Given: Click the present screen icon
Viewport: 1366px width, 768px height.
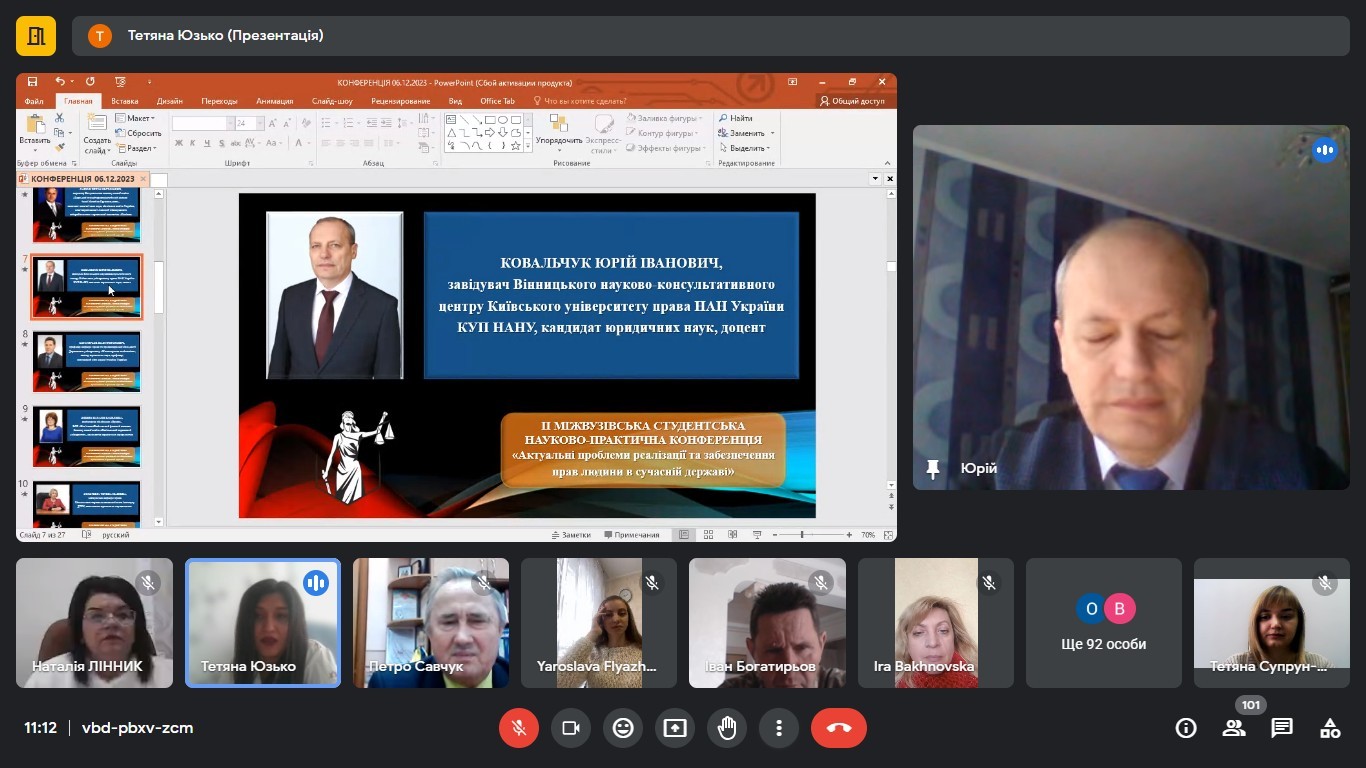Looking at the screenshot, I should pos(675,728).
